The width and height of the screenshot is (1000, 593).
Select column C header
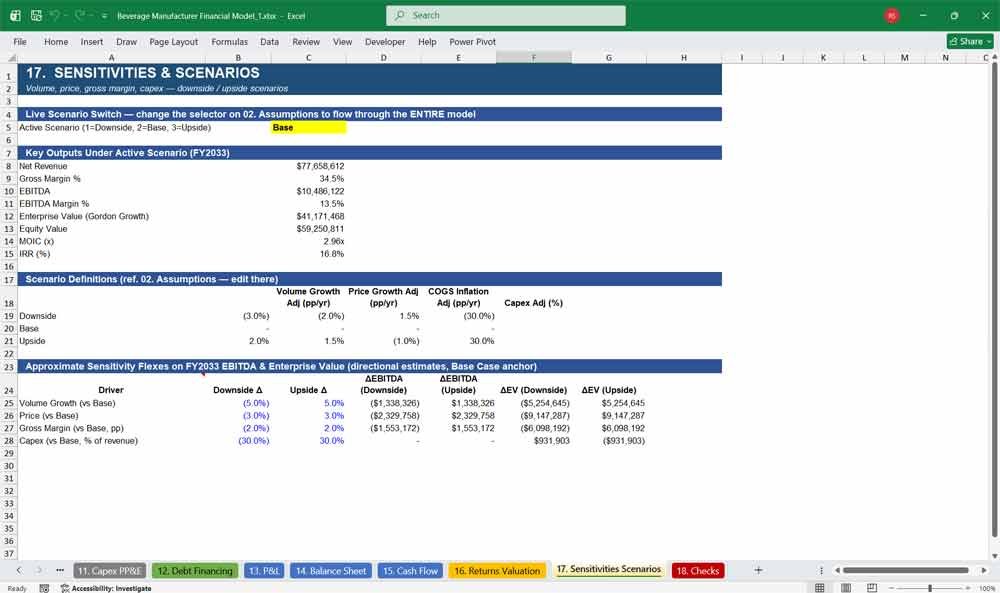(309, 57)
